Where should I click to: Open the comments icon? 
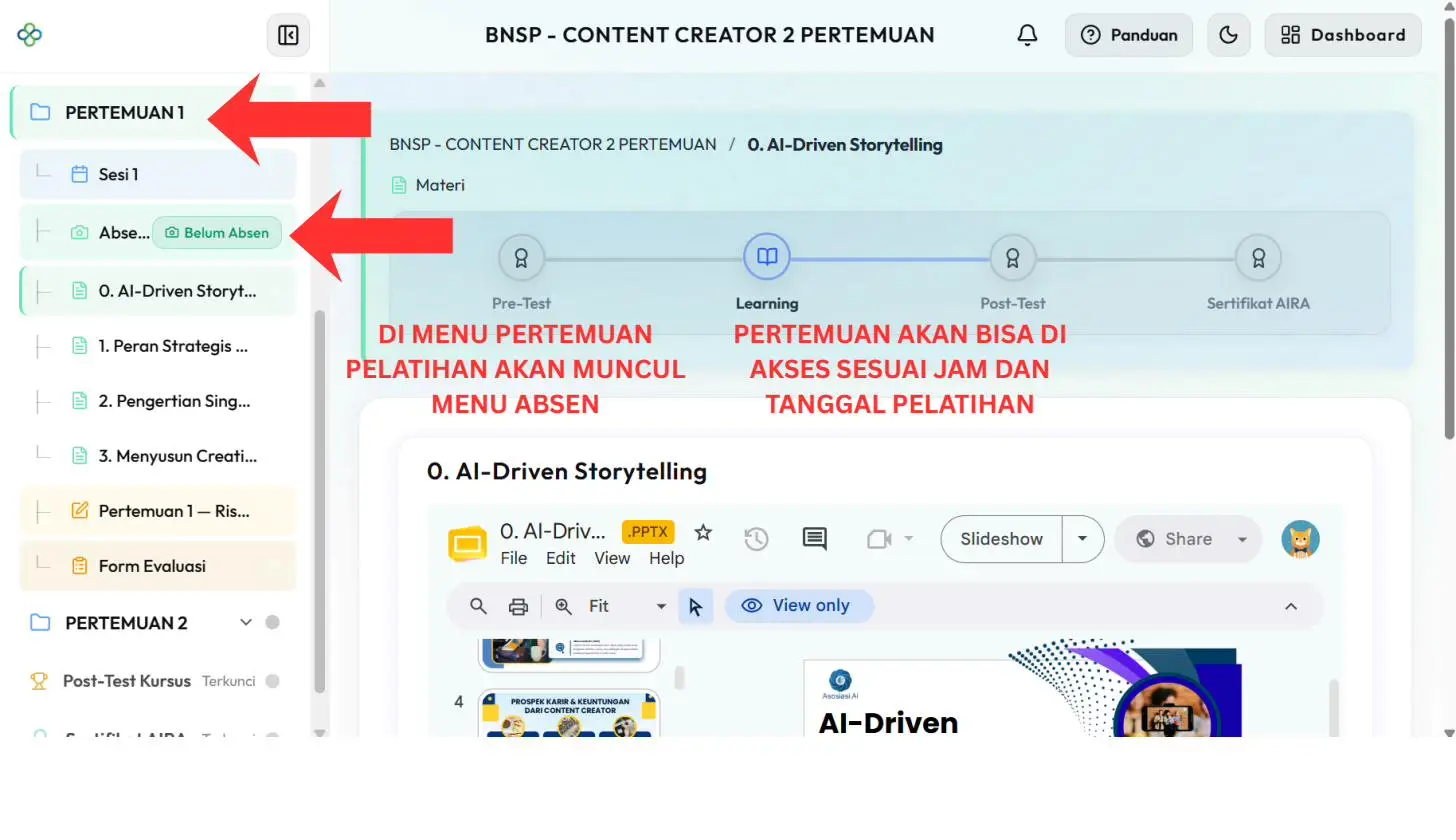click(x=815, y=539)
